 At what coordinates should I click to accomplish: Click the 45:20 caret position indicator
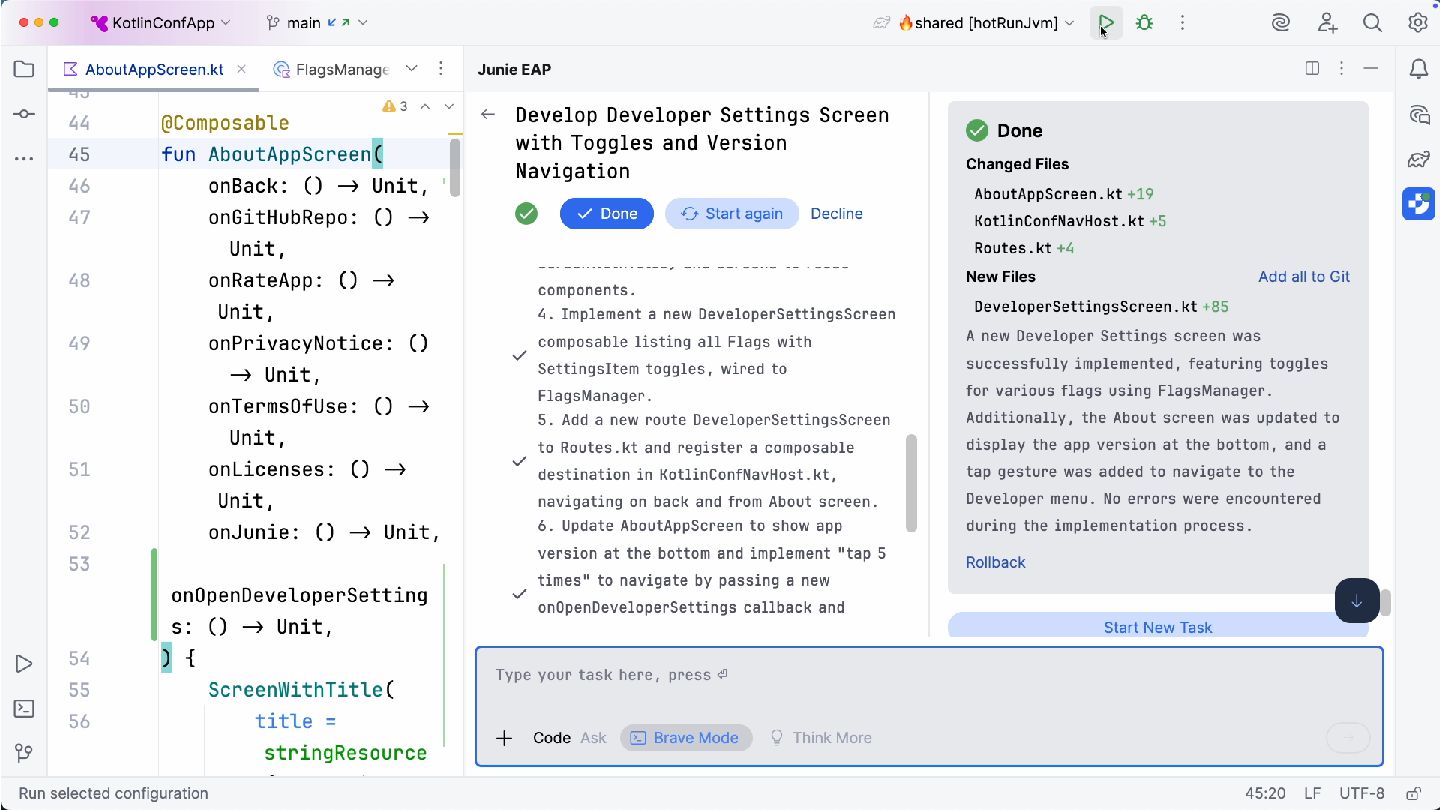click(1265, 794)
